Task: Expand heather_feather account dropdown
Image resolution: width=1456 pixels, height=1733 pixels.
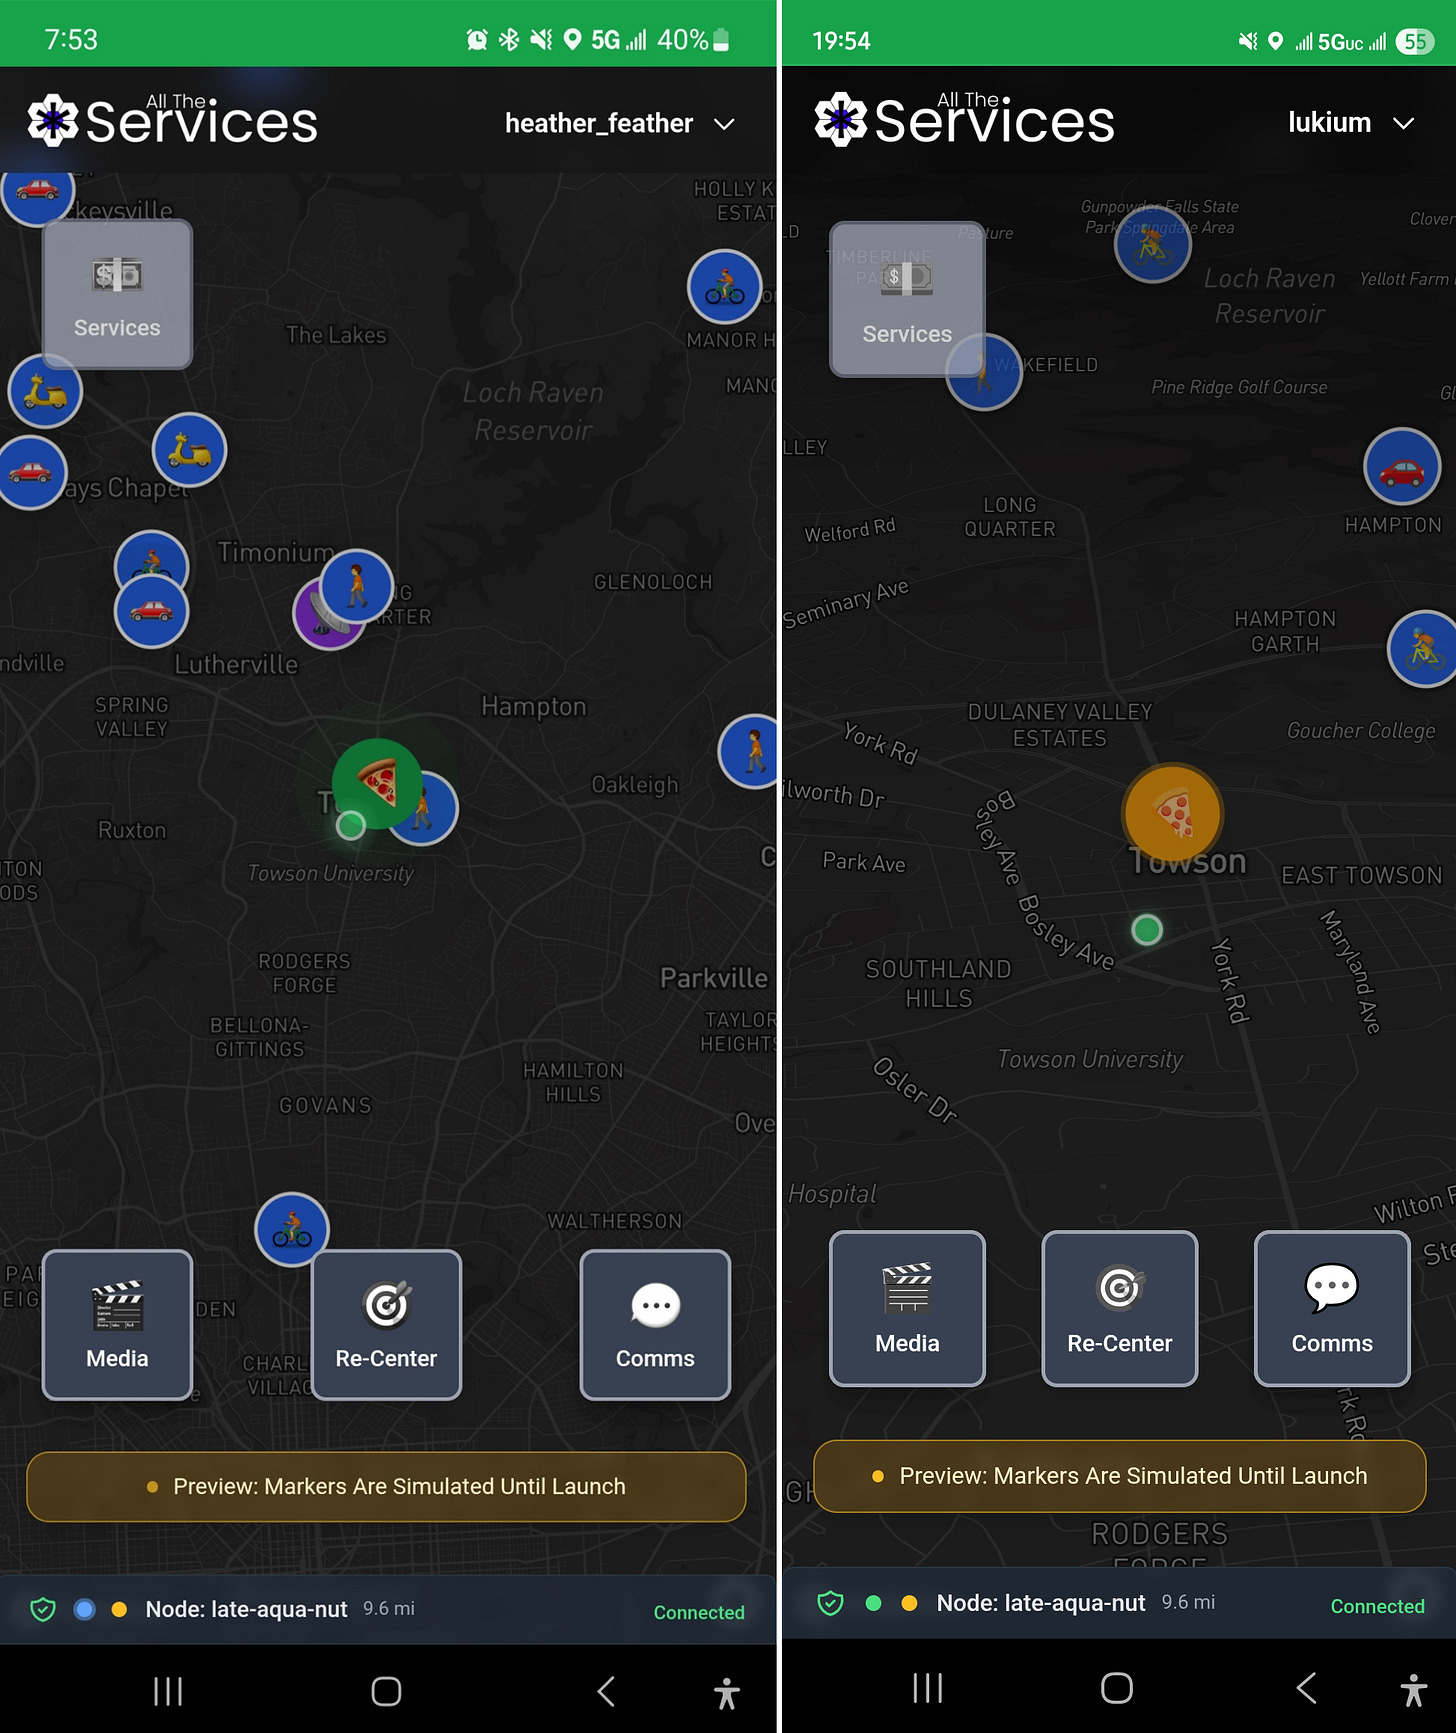Action: point(620,123)
